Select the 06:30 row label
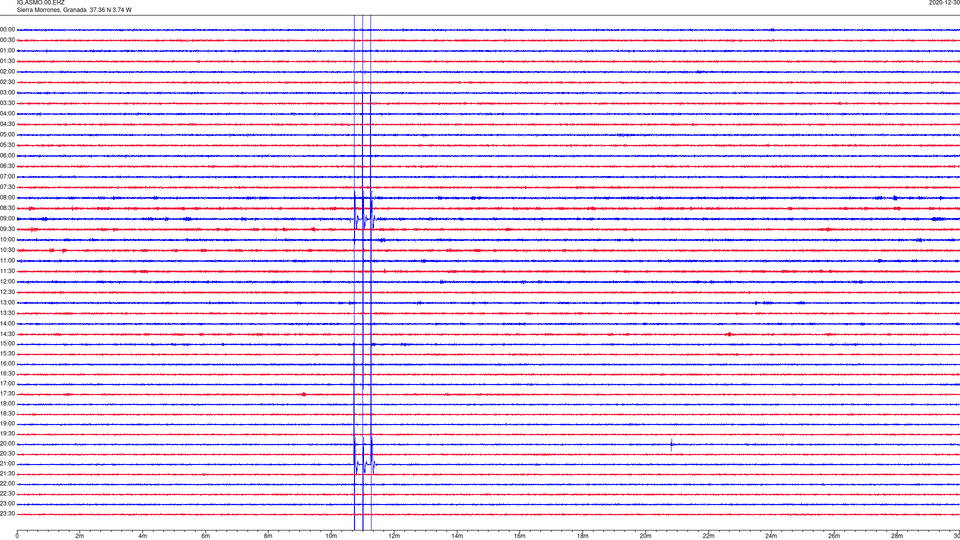Image resolution: width=960 pixels, height=540 pixels. pyautogui.click(x=7, y=166)
